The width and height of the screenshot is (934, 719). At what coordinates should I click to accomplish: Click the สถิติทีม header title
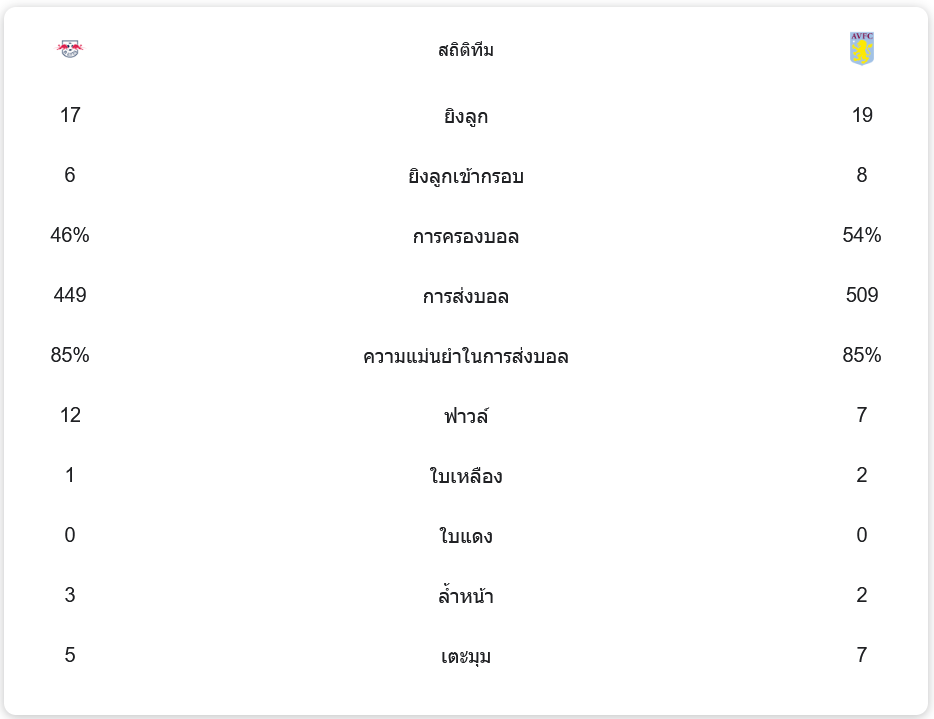(466, 50)
